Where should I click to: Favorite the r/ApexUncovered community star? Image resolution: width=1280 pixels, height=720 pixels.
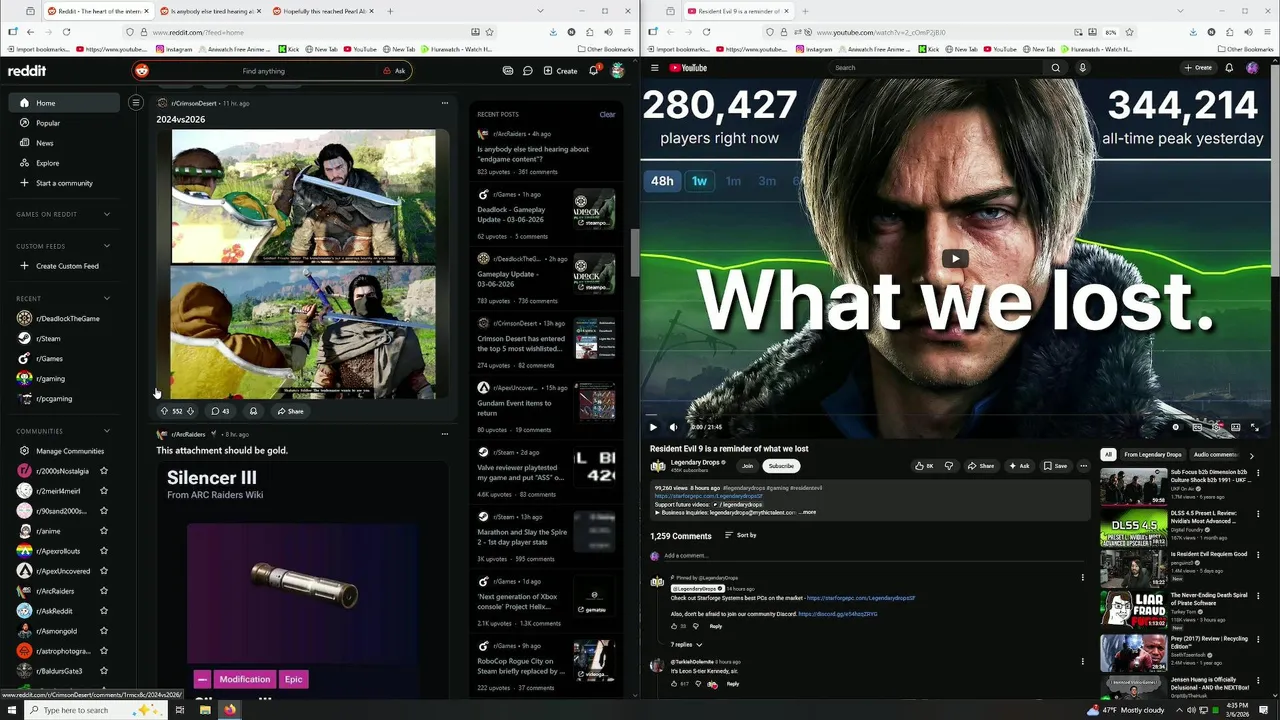coord(104,571)
